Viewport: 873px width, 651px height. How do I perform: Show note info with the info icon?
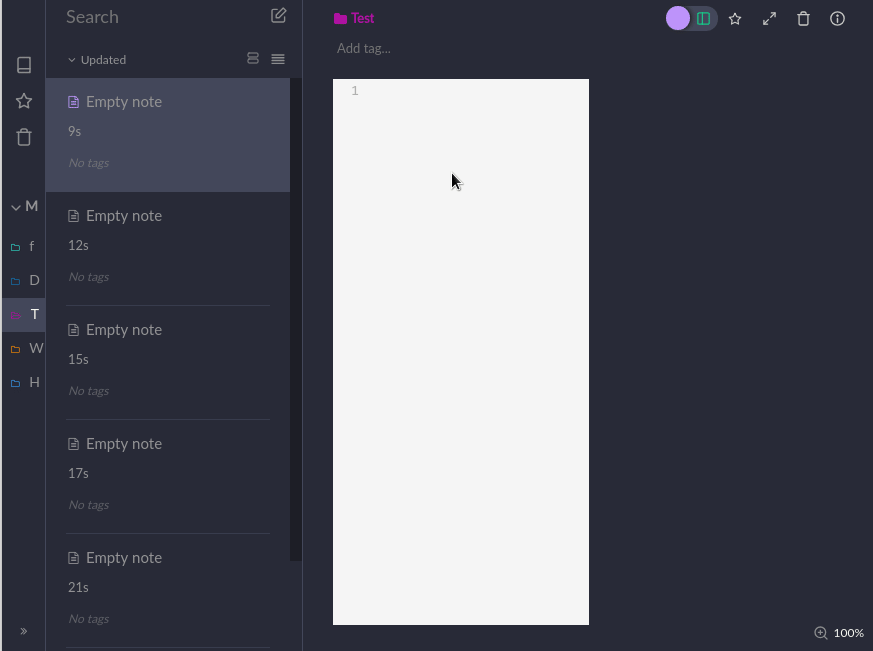[x=837, y=19]
